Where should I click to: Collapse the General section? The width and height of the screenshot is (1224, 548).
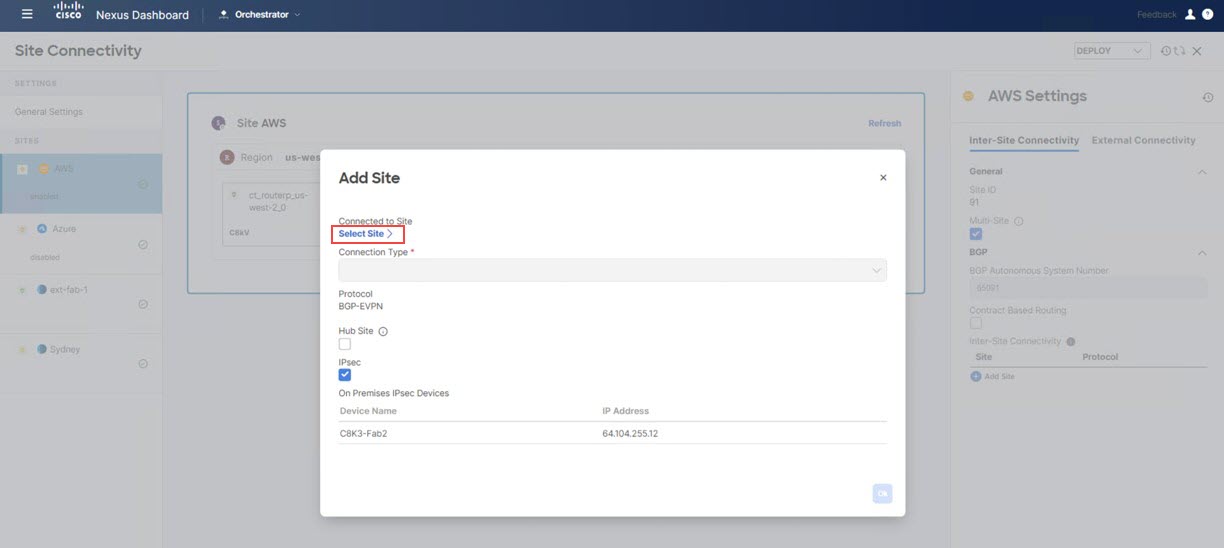pos(1202,172)
